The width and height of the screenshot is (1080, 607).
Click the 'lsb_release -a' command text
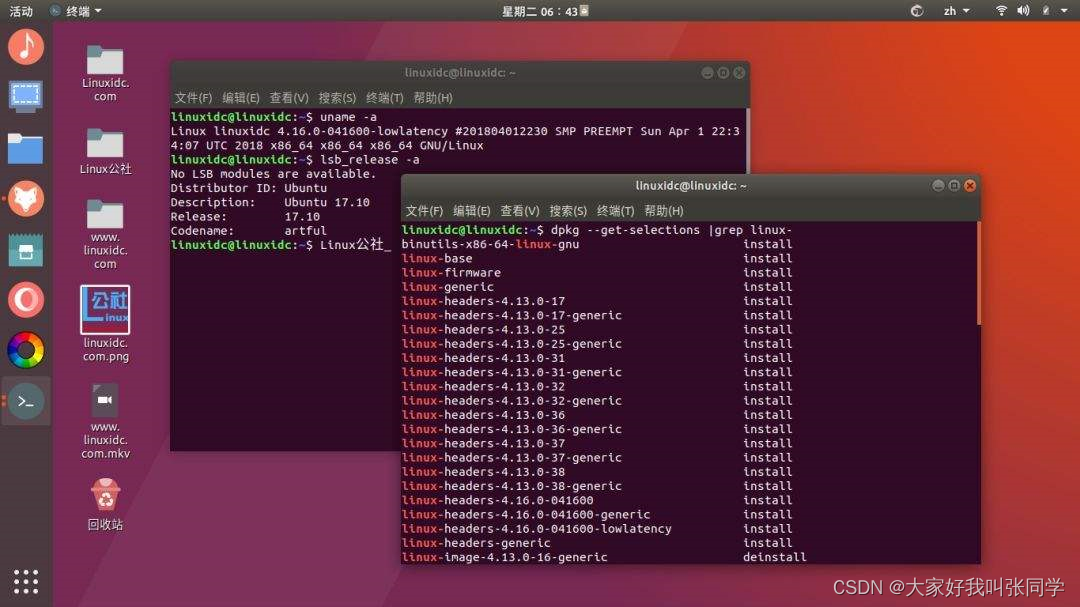[x=369, y=160]
